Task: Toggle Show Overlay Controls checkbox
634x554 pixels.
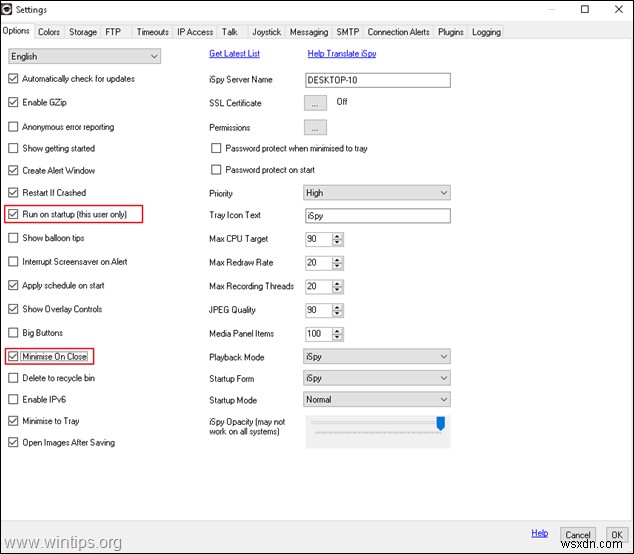Action: tap(13, 309)
